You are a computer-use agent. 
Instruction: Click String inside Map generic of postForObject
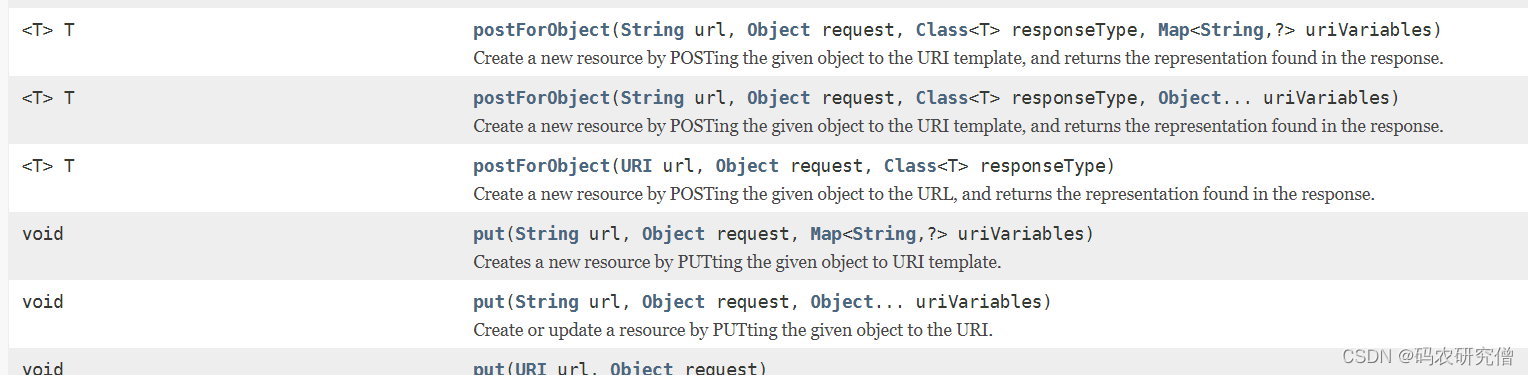[x=1232, y=30]
